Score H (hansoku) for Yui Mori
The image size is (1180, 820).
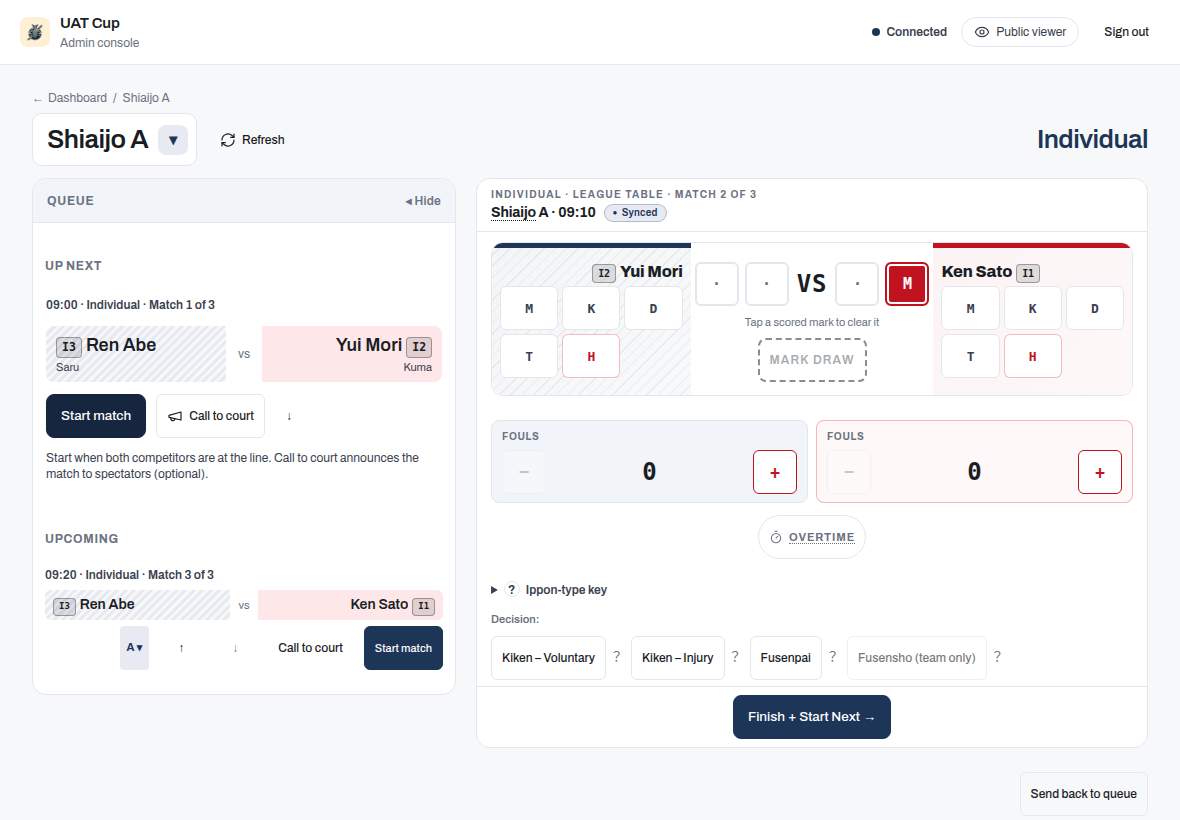(x=591, y=356)
